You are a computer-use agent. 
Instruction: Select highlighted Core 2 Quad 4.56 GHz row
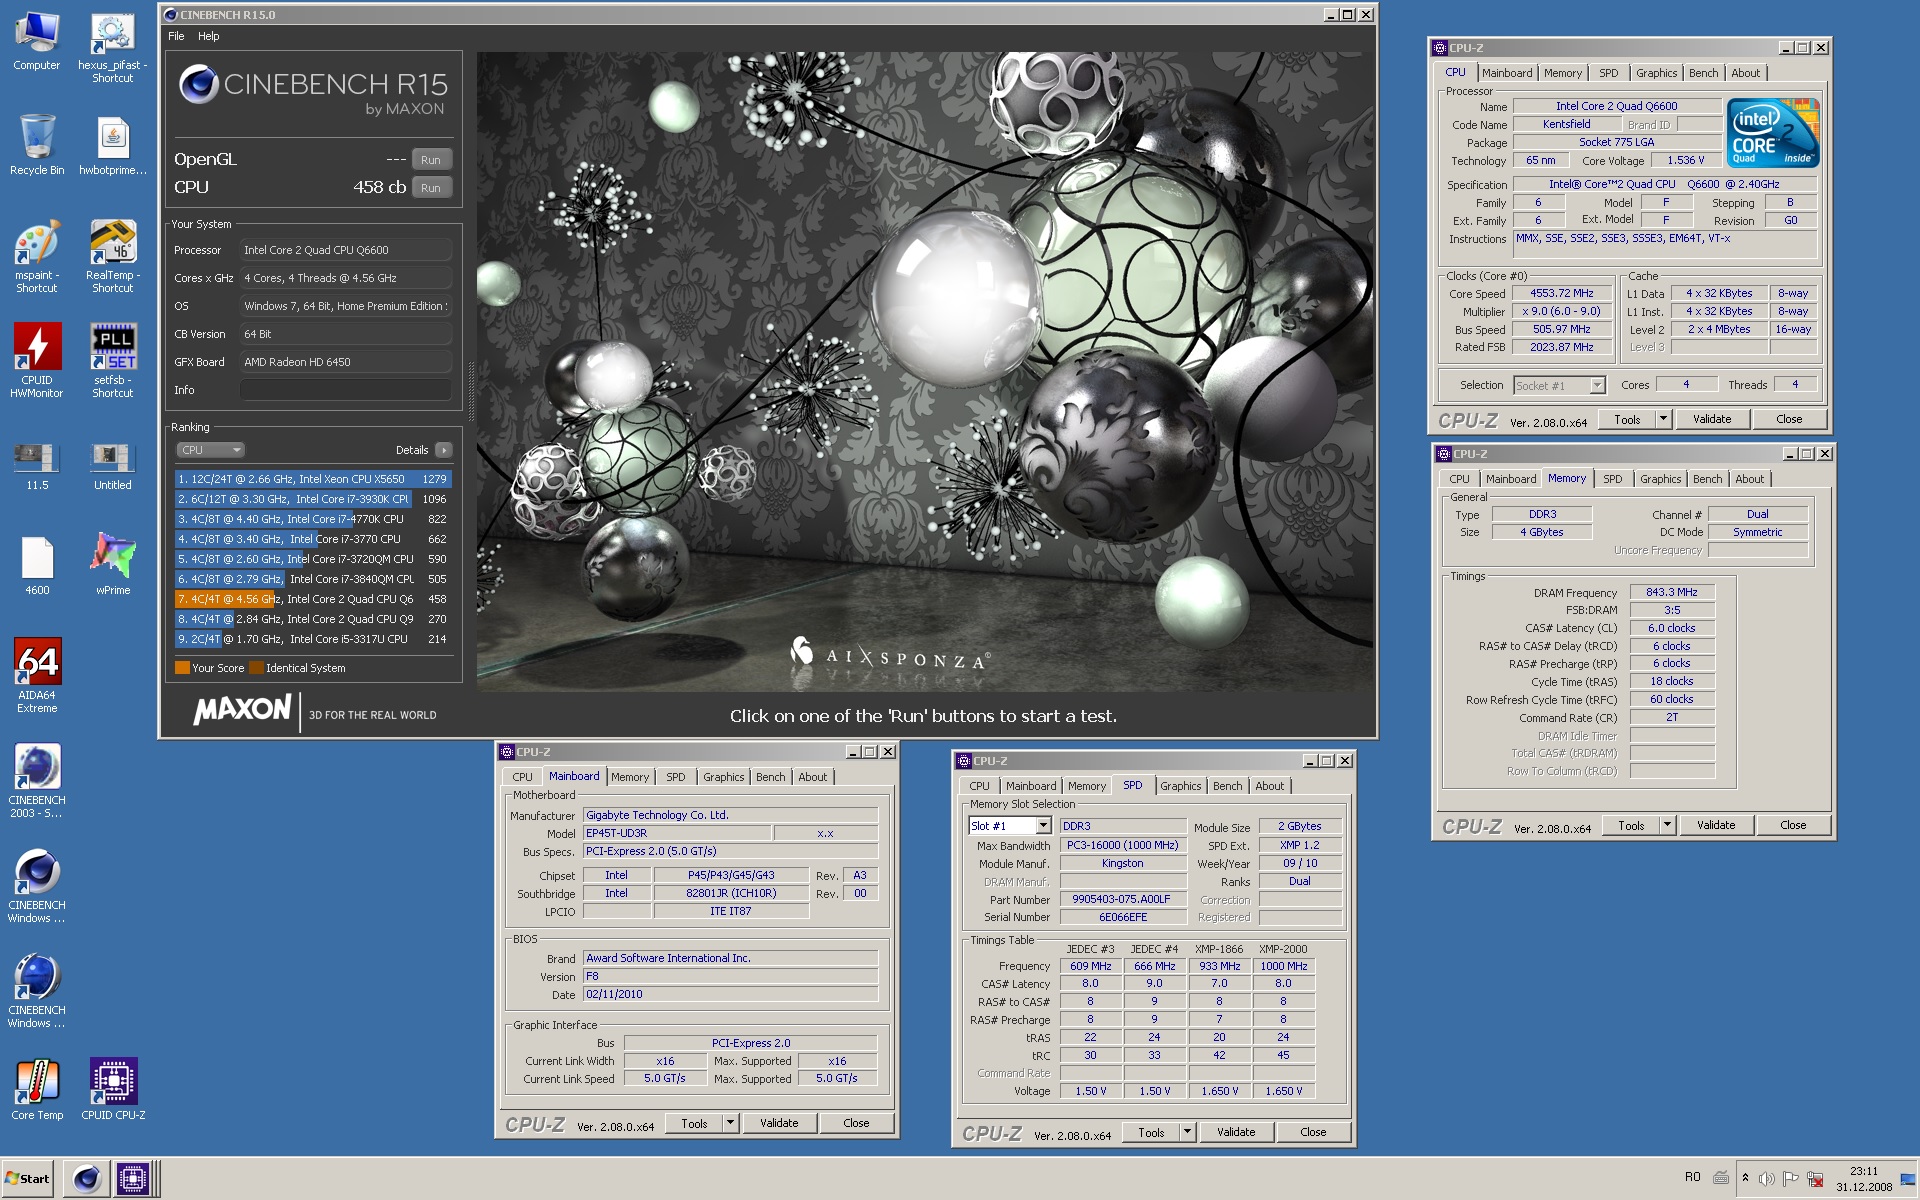[x=312, y=599]
